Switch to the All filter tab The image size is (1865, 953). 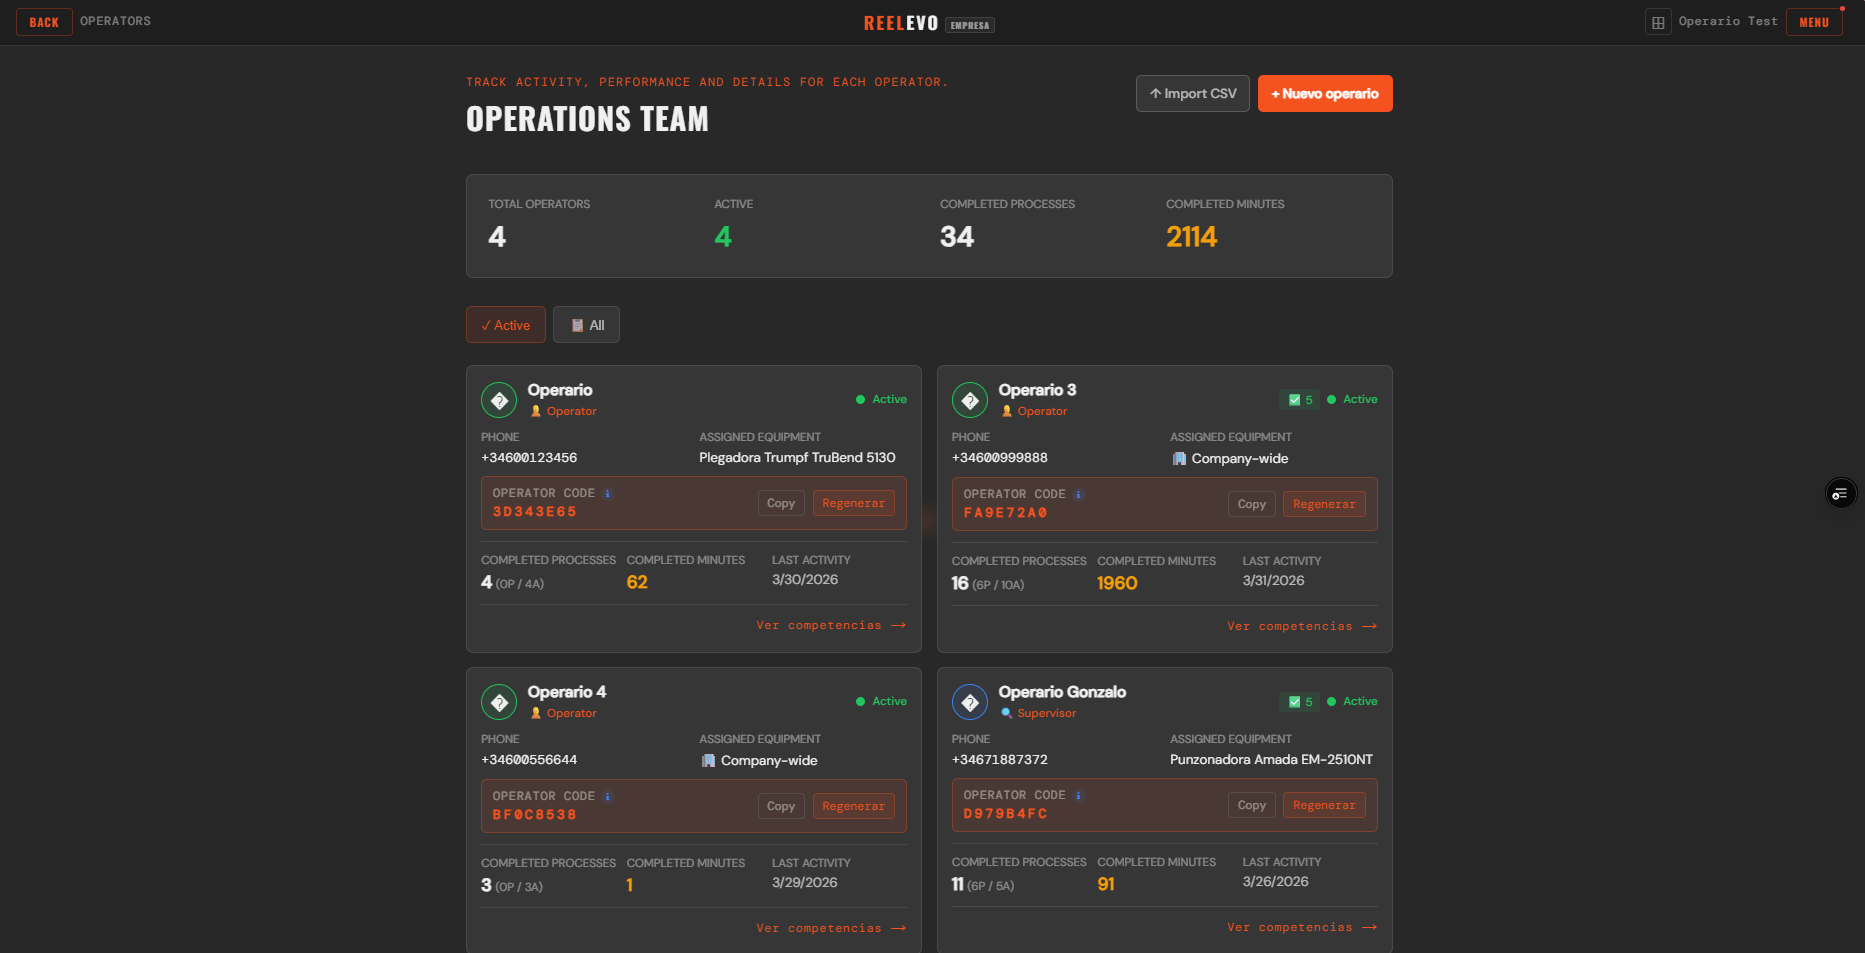point(586,324)
